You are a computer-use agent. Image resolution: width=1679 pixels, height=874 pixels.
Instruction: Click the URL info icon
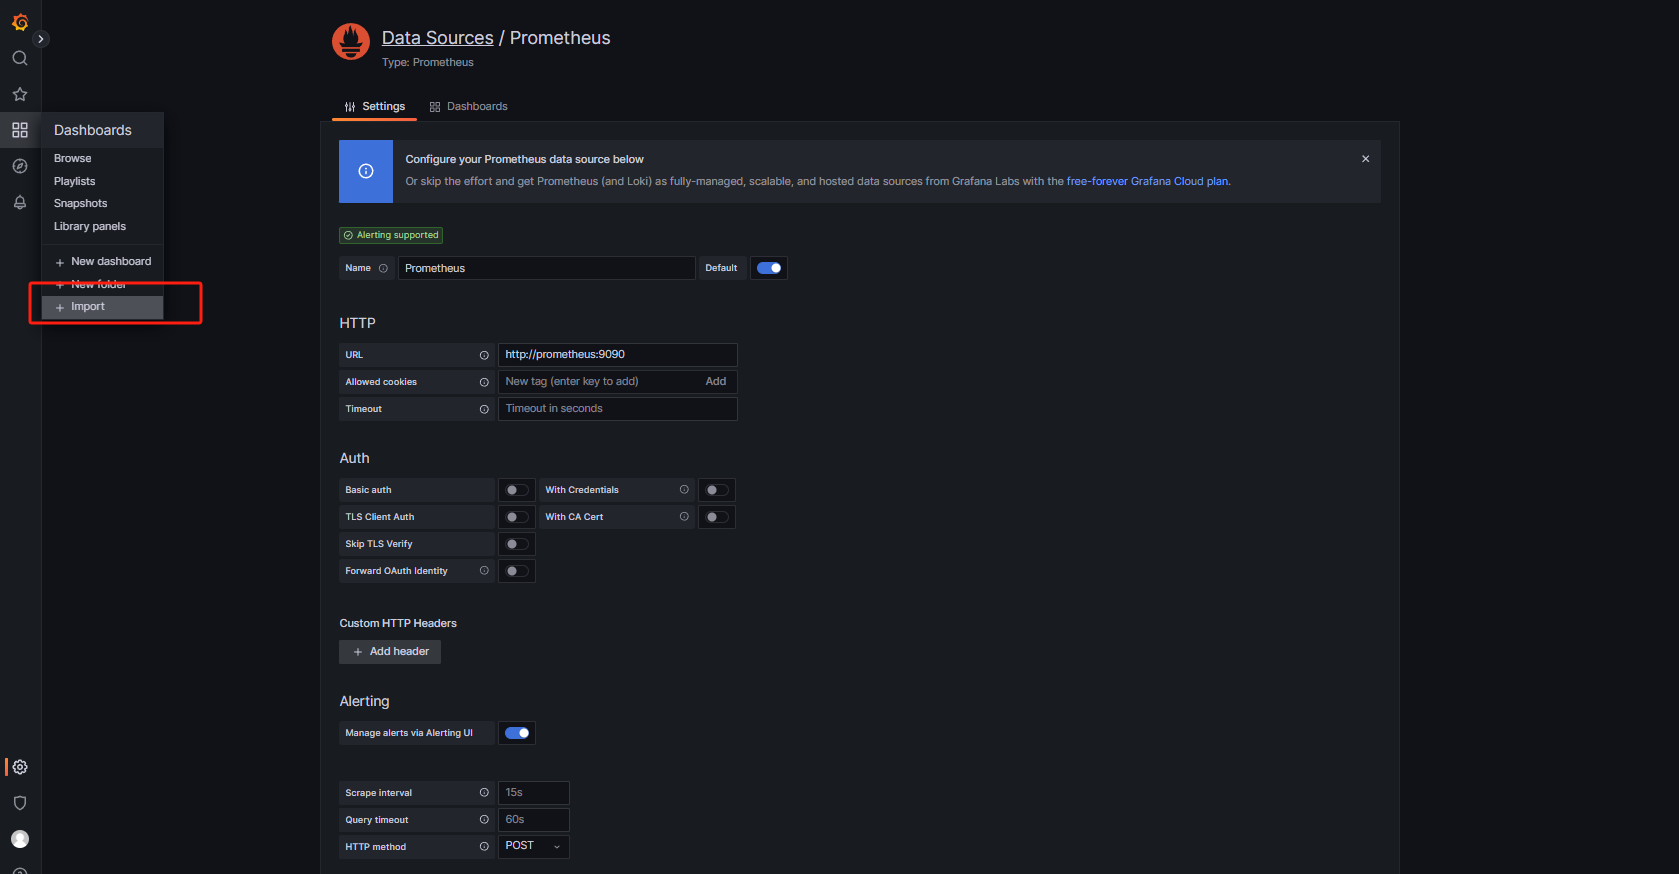tap(484, 355)
